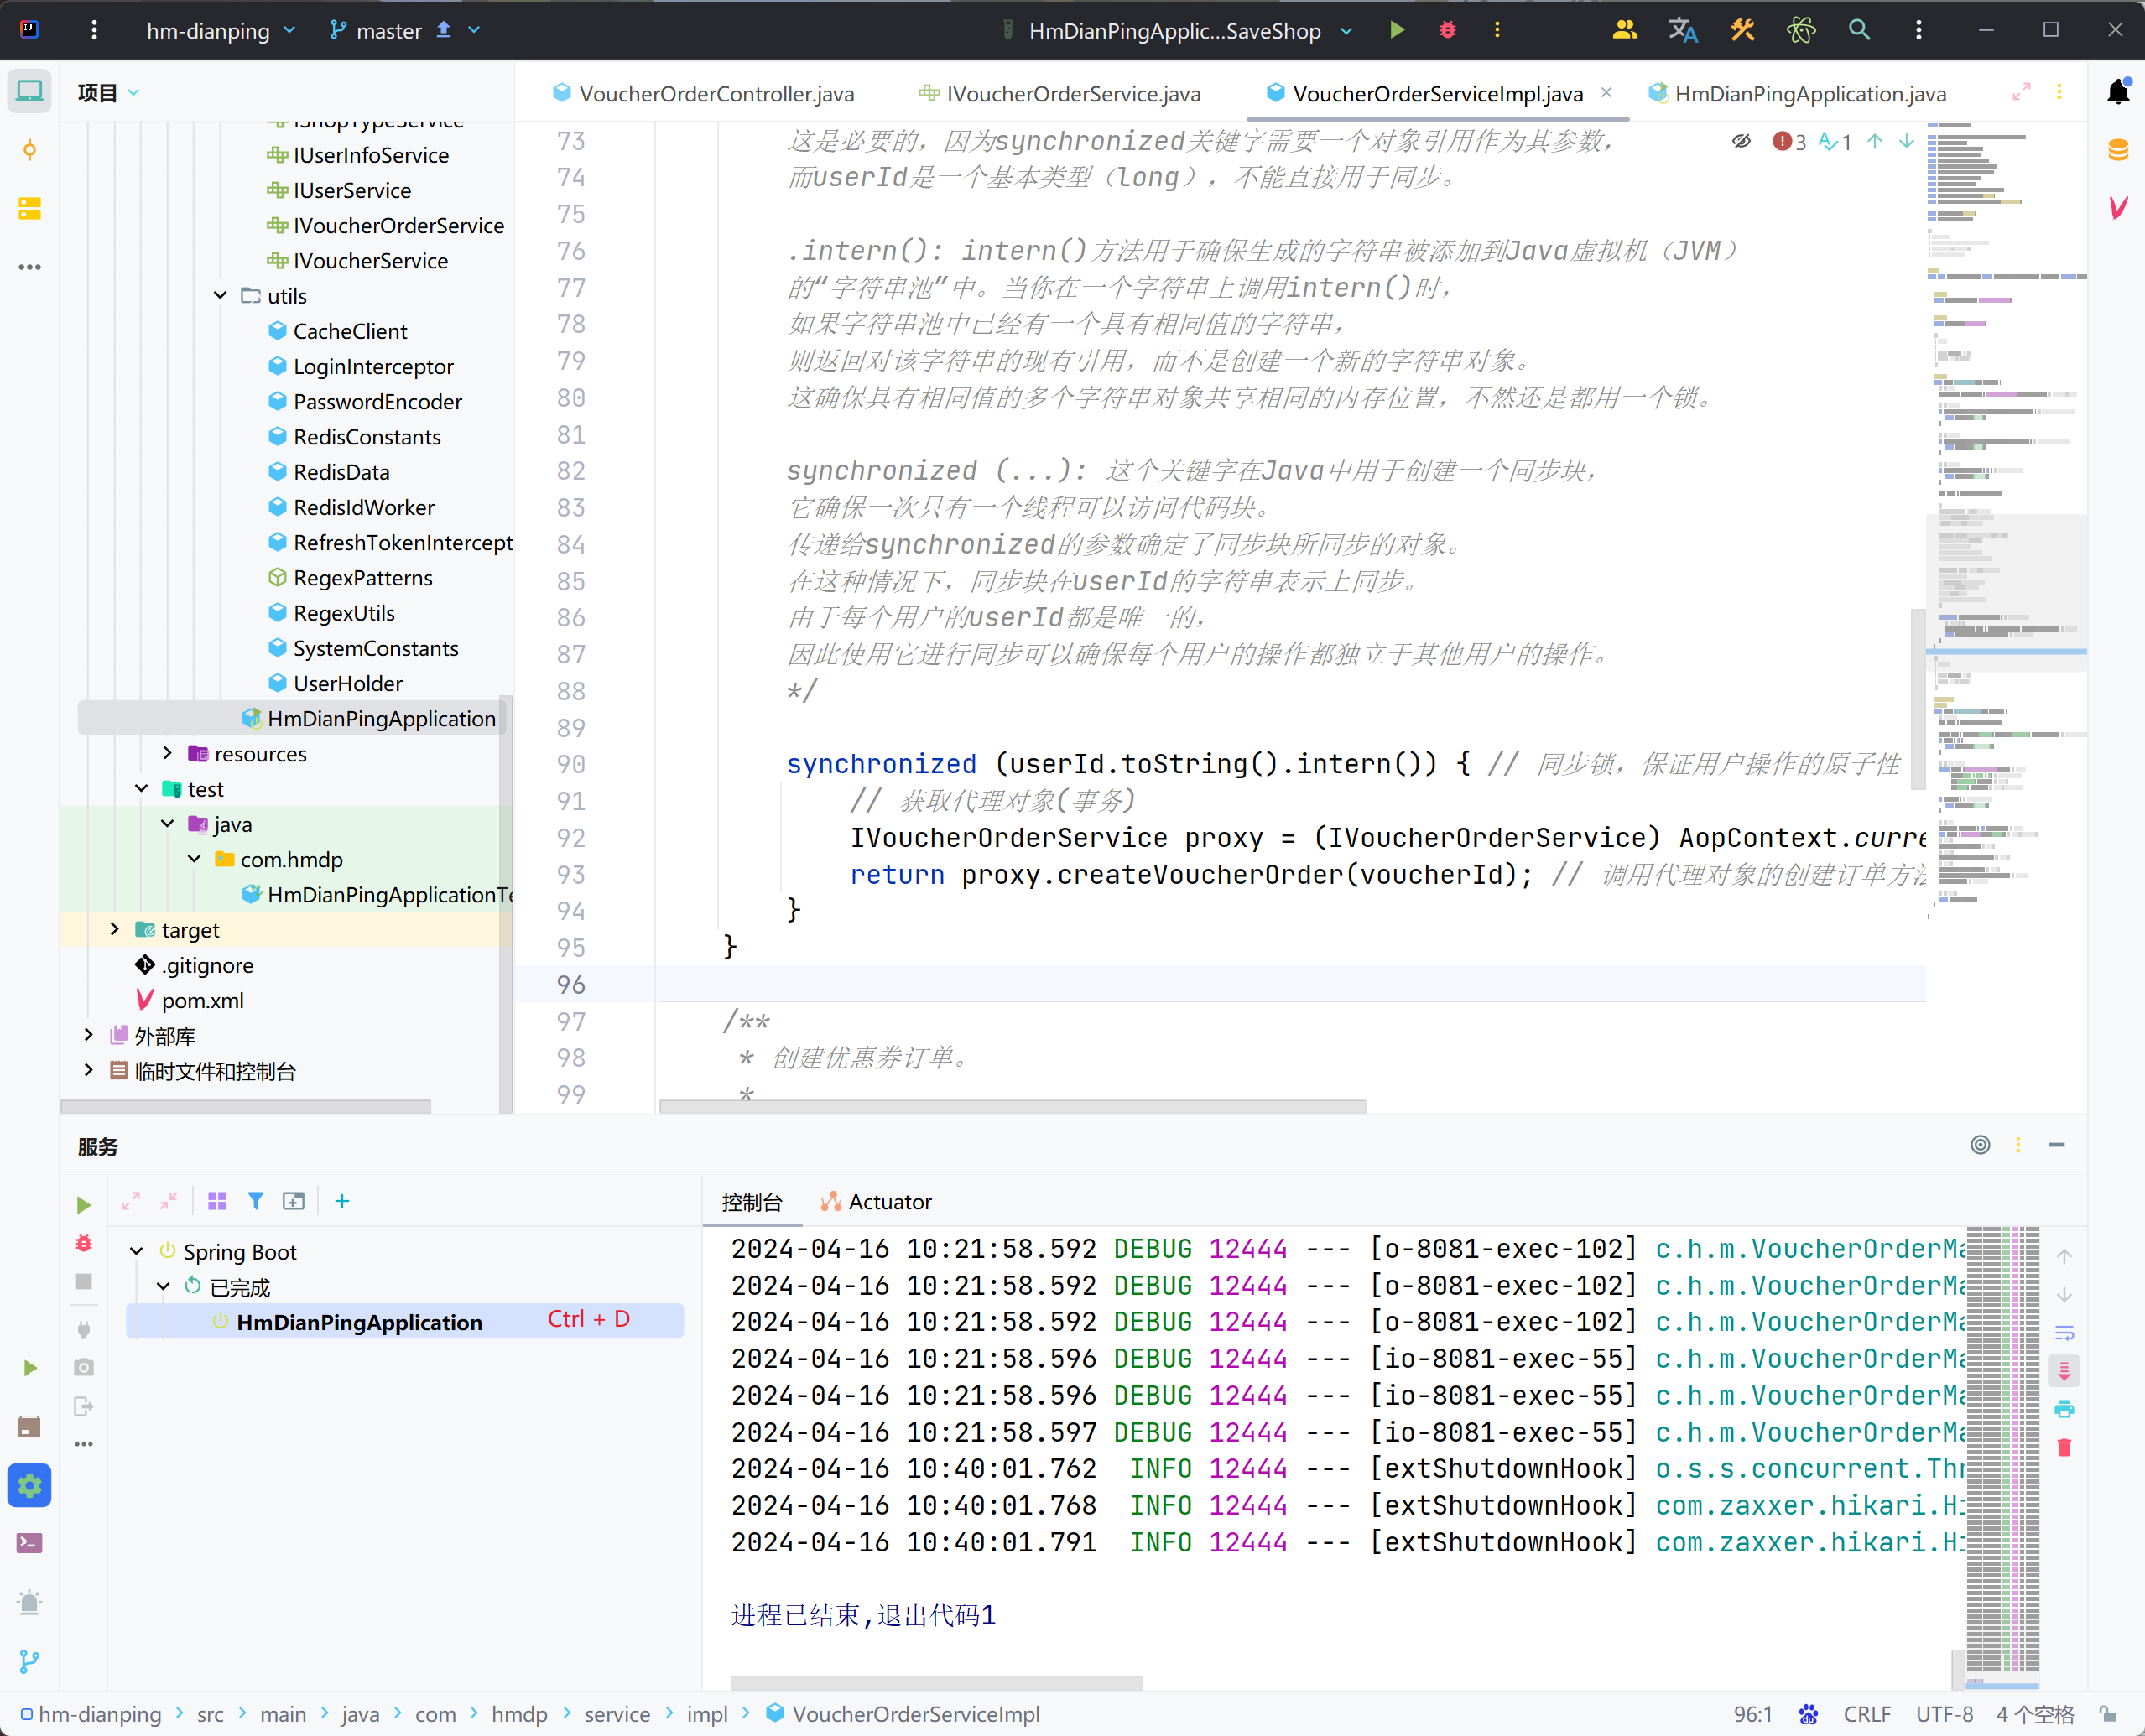
Task: Toggle soft-wrap in the console
Action: pyautogui.click(x=2064, y=1333)
